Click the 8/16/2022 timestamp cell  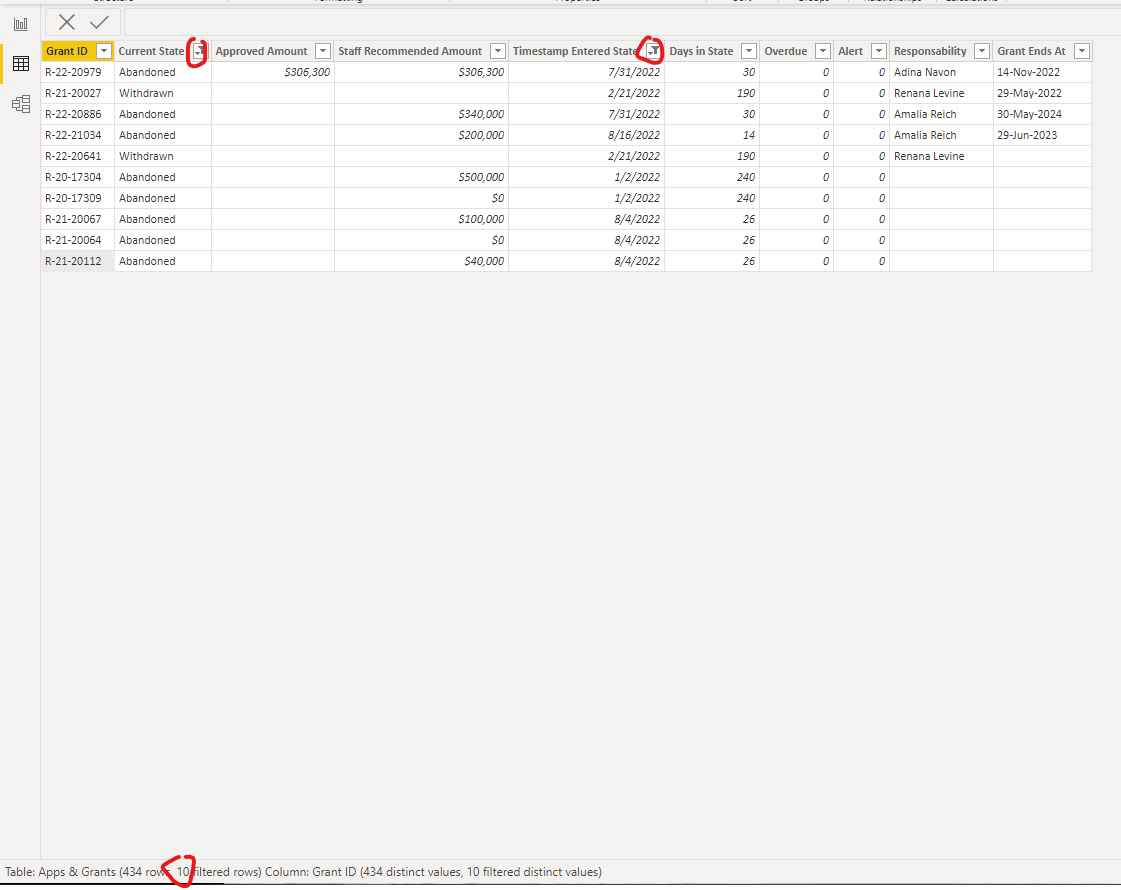(x=587, y=135)
